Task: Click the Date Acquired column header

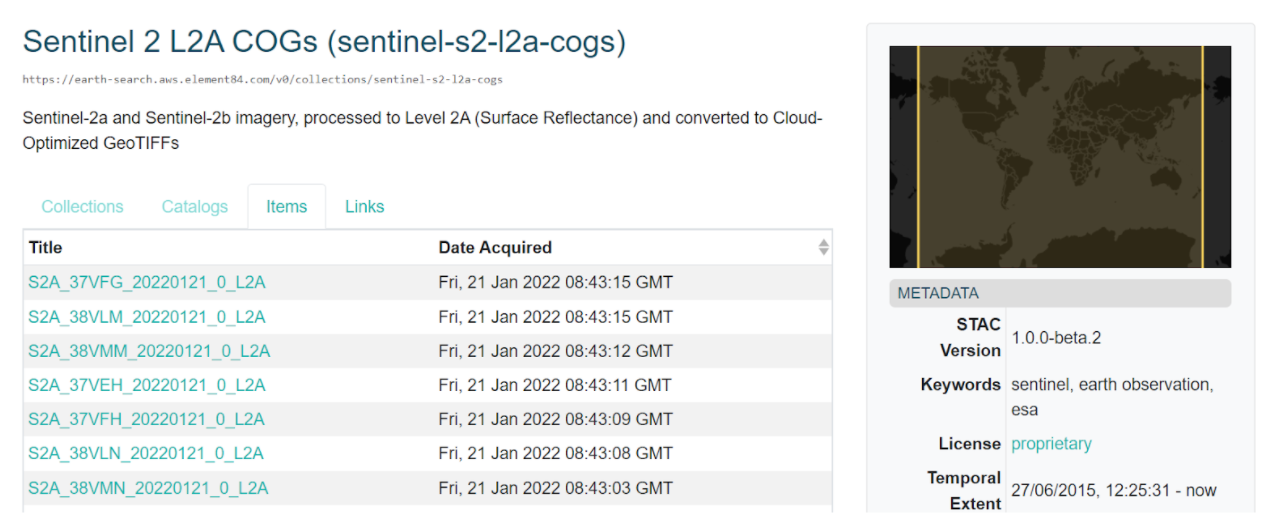Action: click(632, 247)
